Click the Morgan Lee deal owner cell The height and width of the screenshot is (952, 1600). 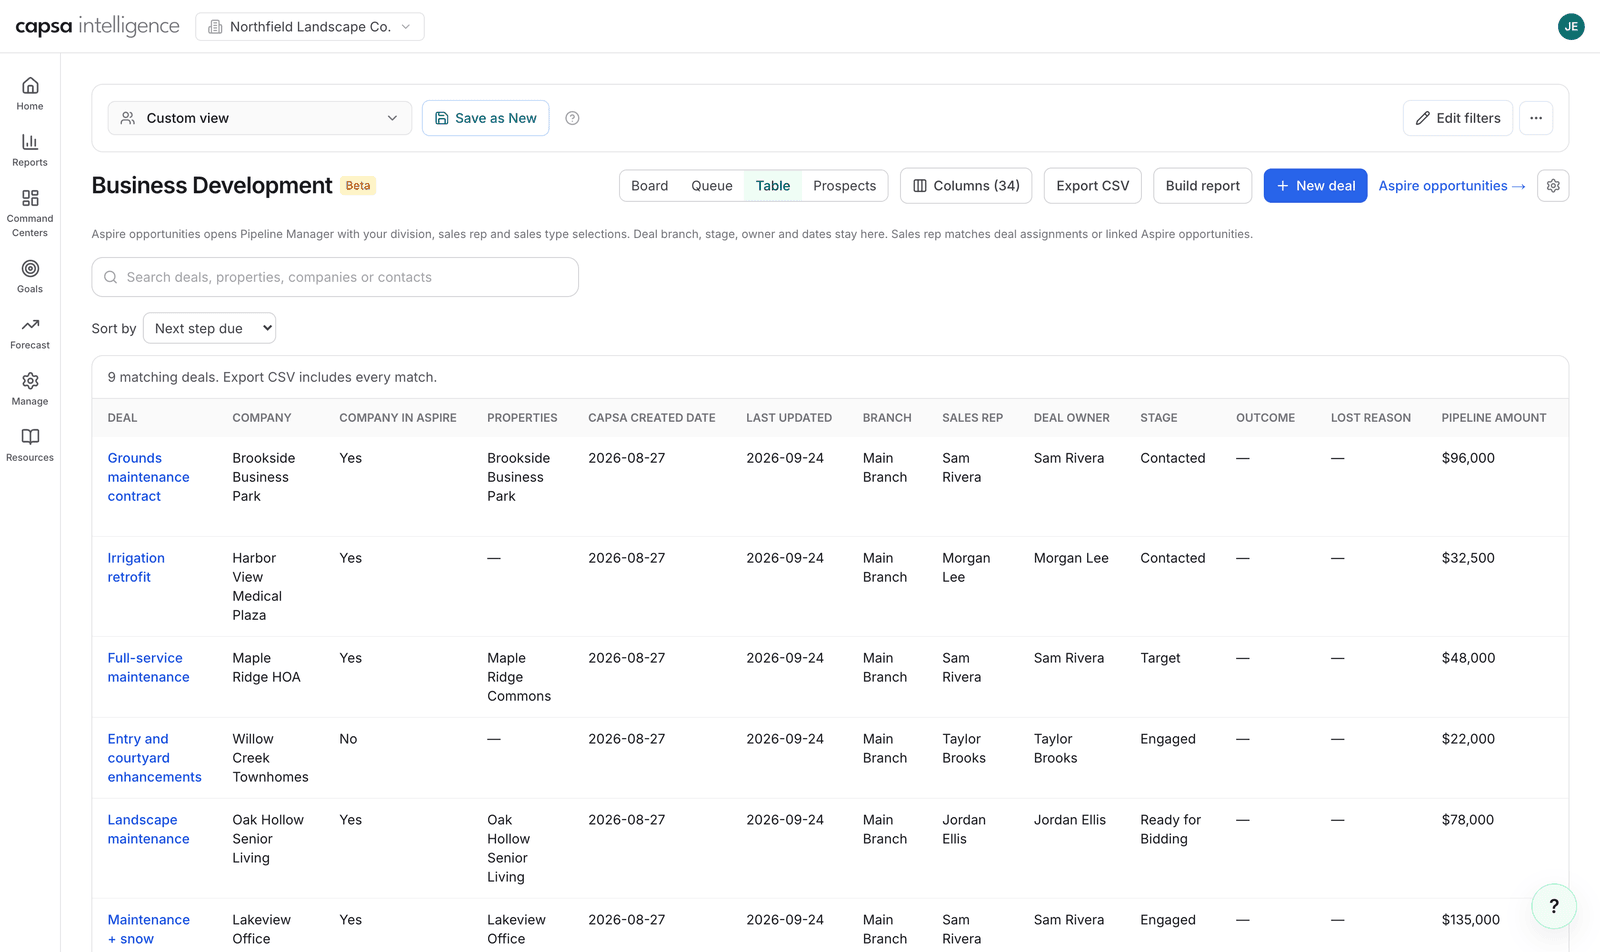click(x=1071, y=558)
